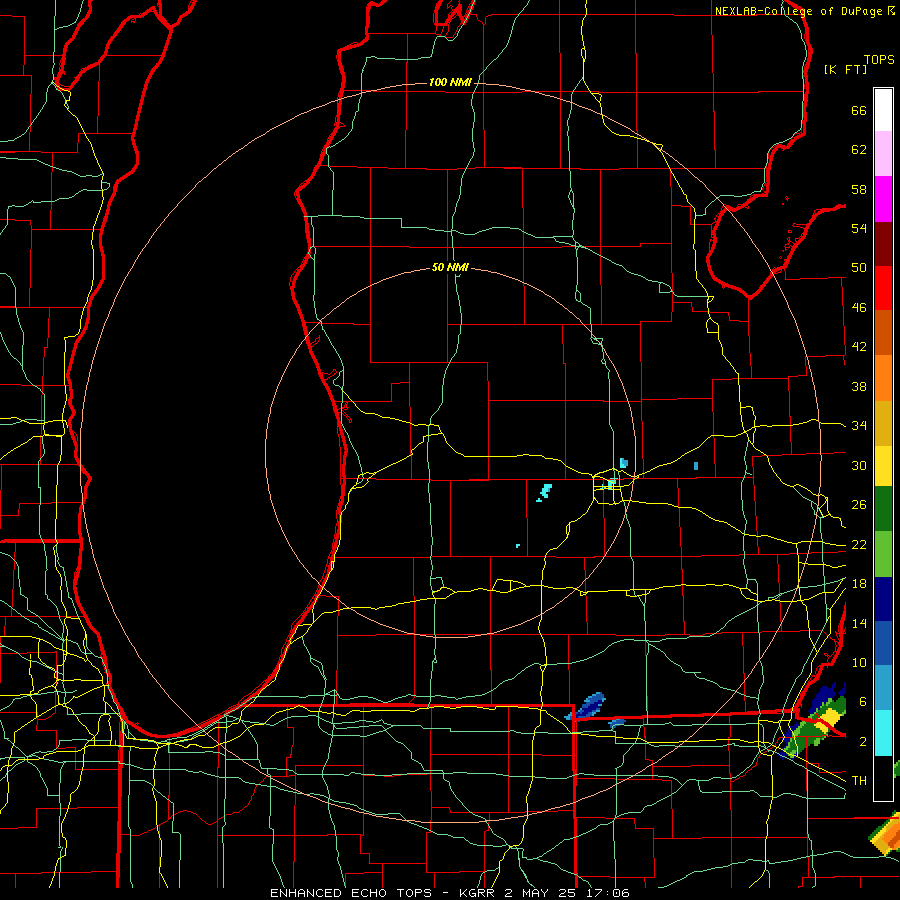This screenshot has height=900, width=900.
Task: Click the 34 value on the legend
Action: coord(859,426)
